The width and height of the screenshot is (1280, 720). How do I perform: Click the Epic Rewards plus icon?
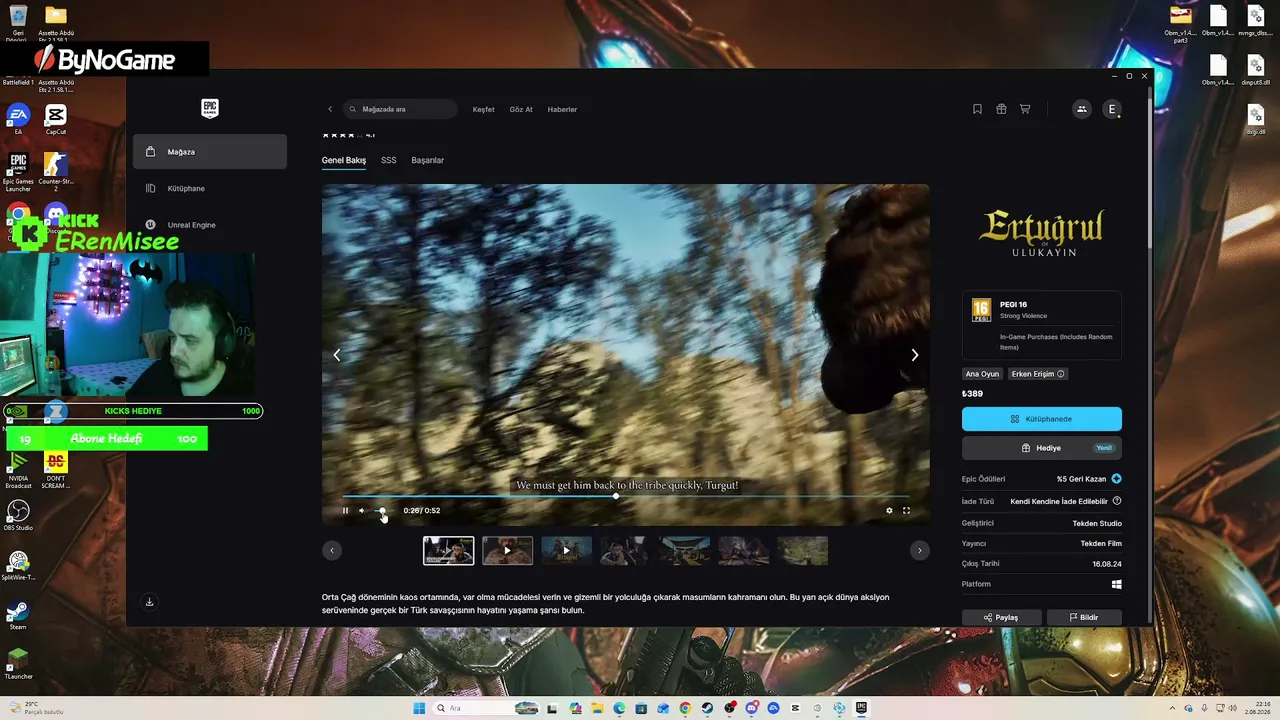(1116, 479)
